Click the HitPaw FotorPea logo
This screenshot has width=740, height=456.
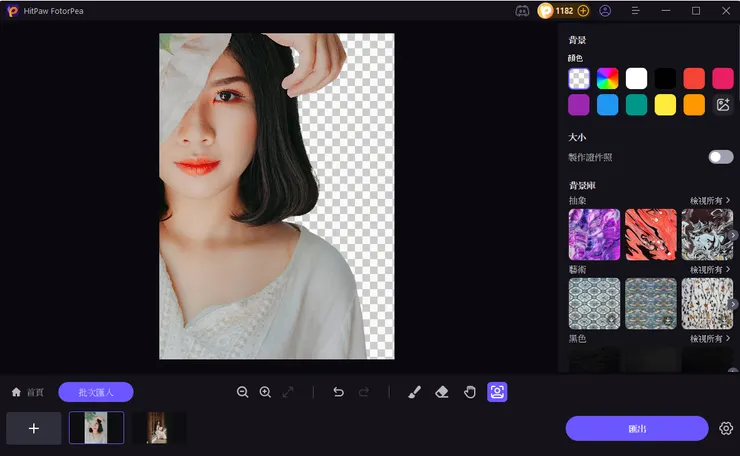[12, 11]
